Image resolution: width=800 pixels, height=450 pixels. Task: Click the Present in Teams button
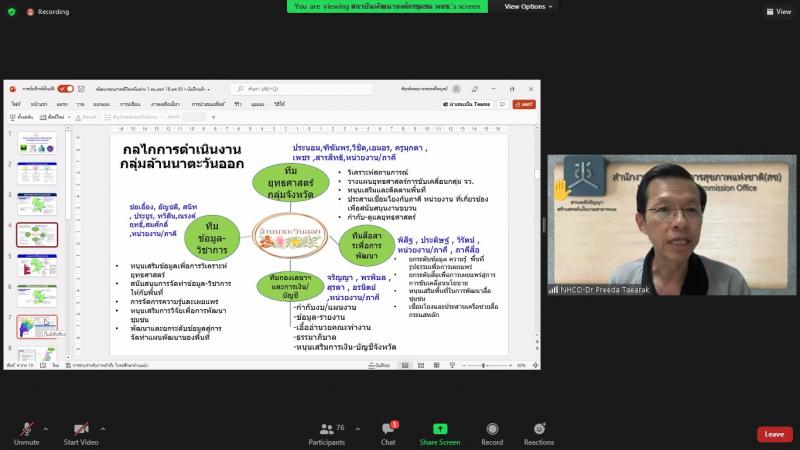tap(466, 104)
